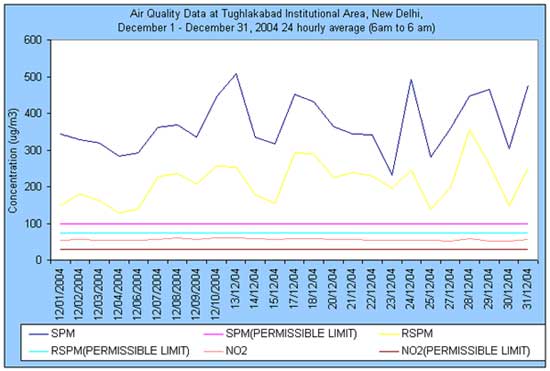Click the x-axis date 20/12/04
550x371 pixels.
(x=333, y=289)
